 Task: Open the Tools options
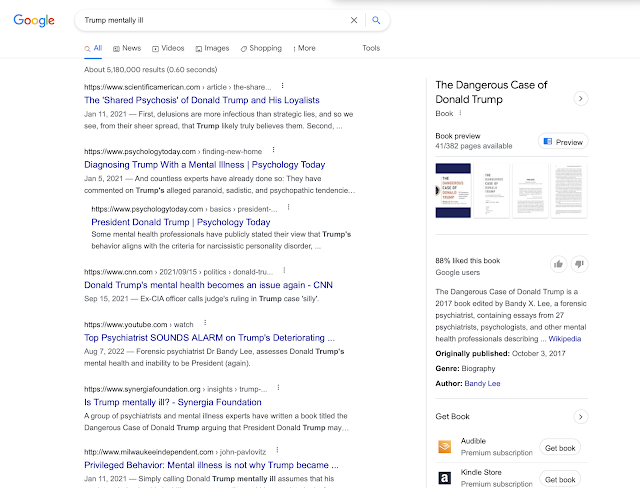[371, 48]
